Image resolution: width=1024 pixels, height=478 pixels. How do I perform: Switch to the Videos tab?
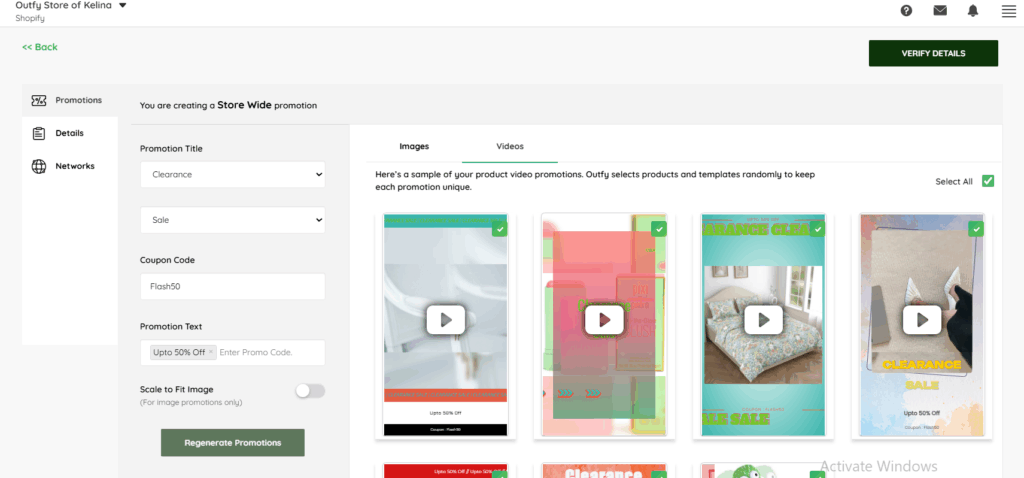coord(510,147)
